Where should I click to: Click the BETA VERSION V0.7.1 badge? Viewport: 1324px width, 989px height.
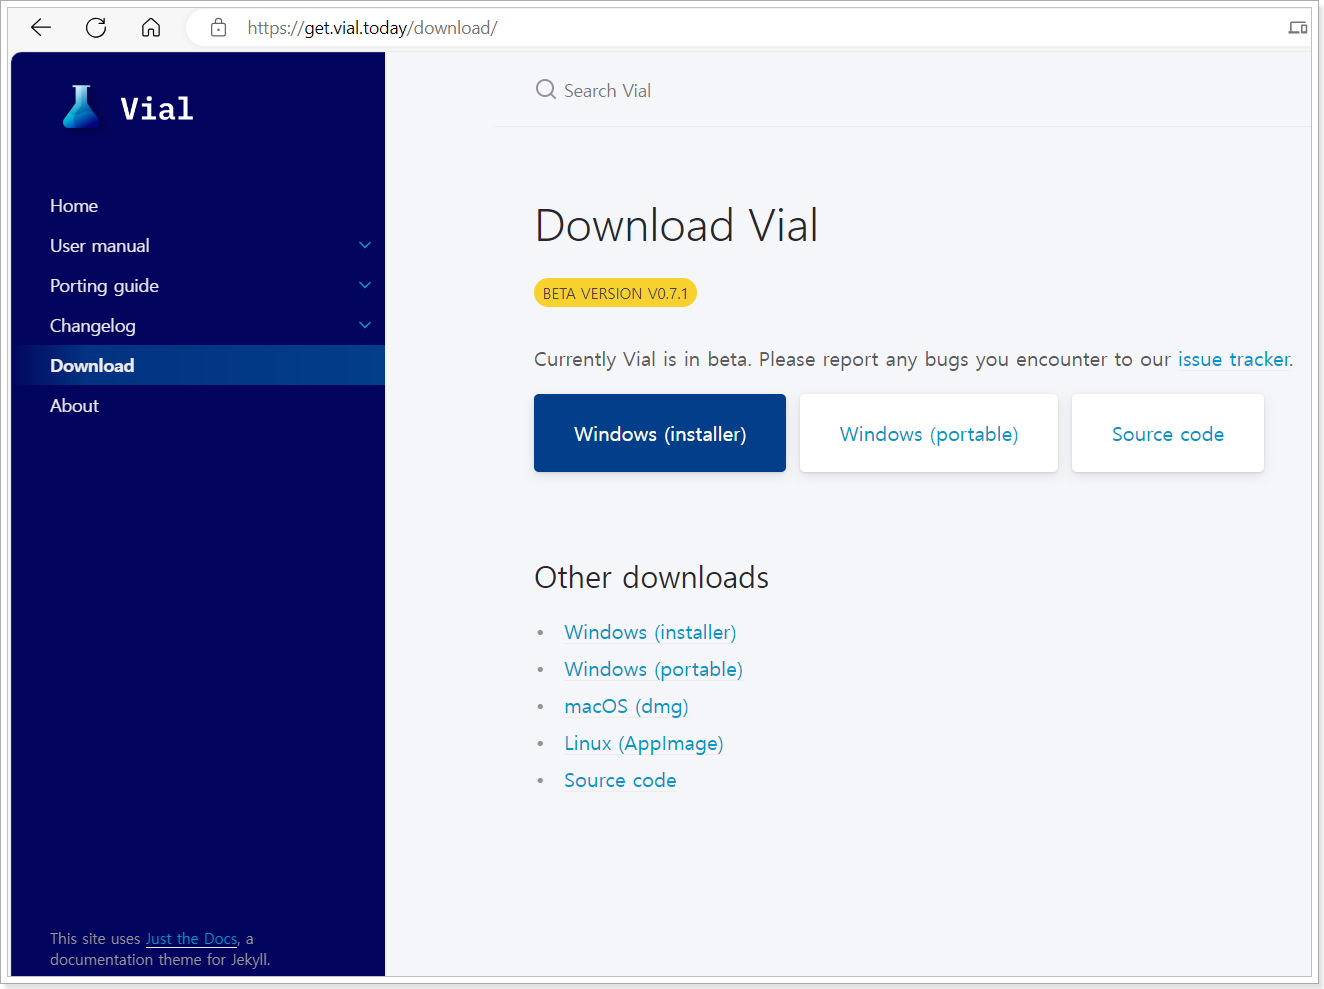pos(615,293)
